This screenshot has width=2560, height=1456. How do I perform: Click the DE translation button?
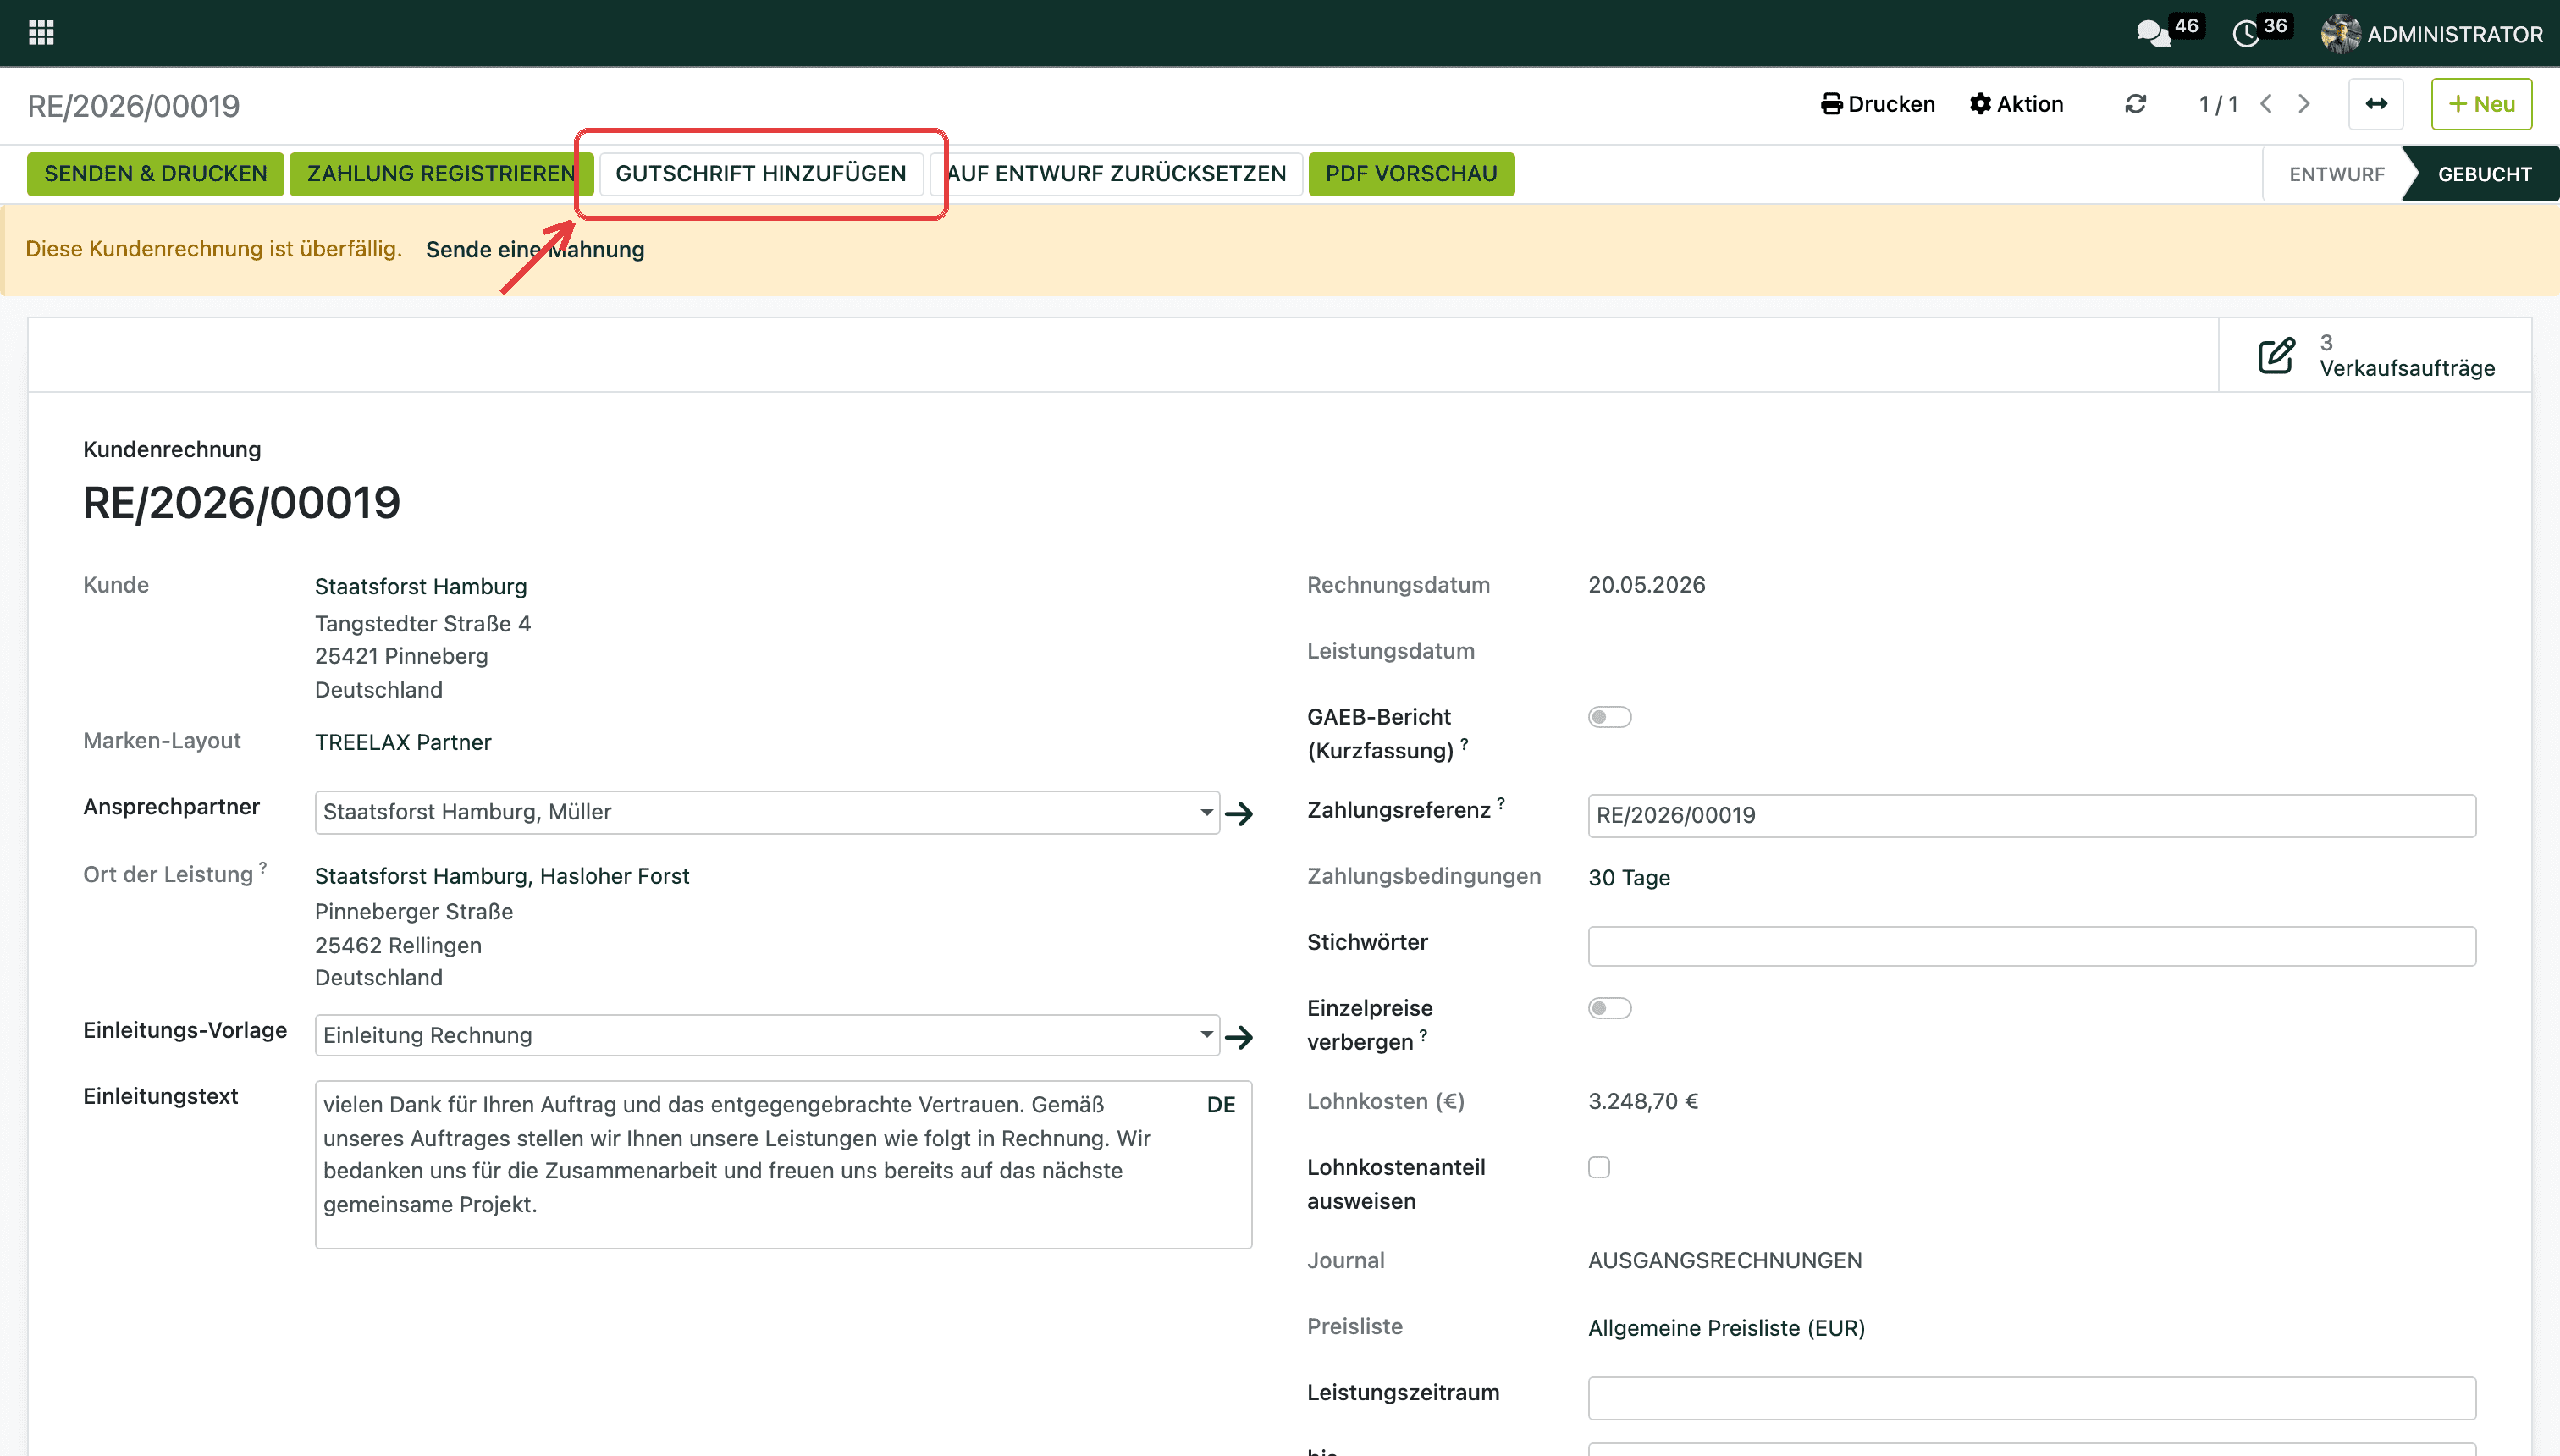(x=1221, y=1105)
